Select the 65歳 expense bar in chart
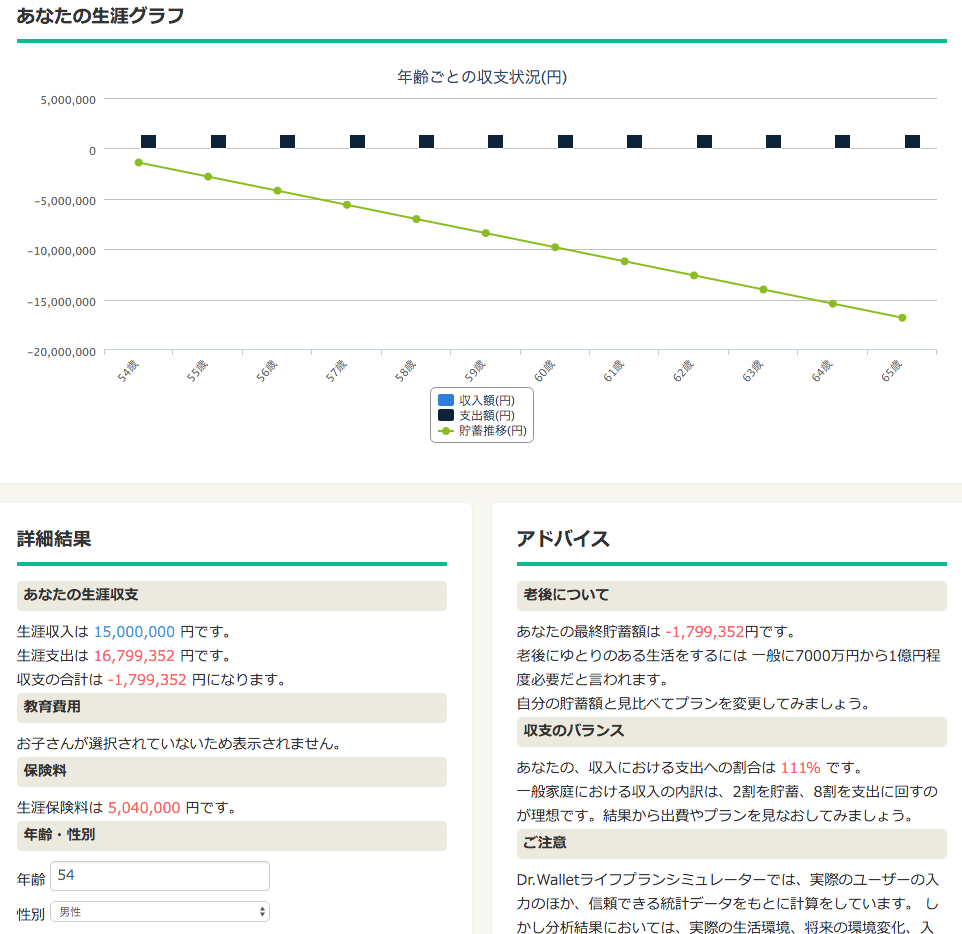Image resolution: width=962 pixels, height=934 pixels. click(x=912, y=142)
